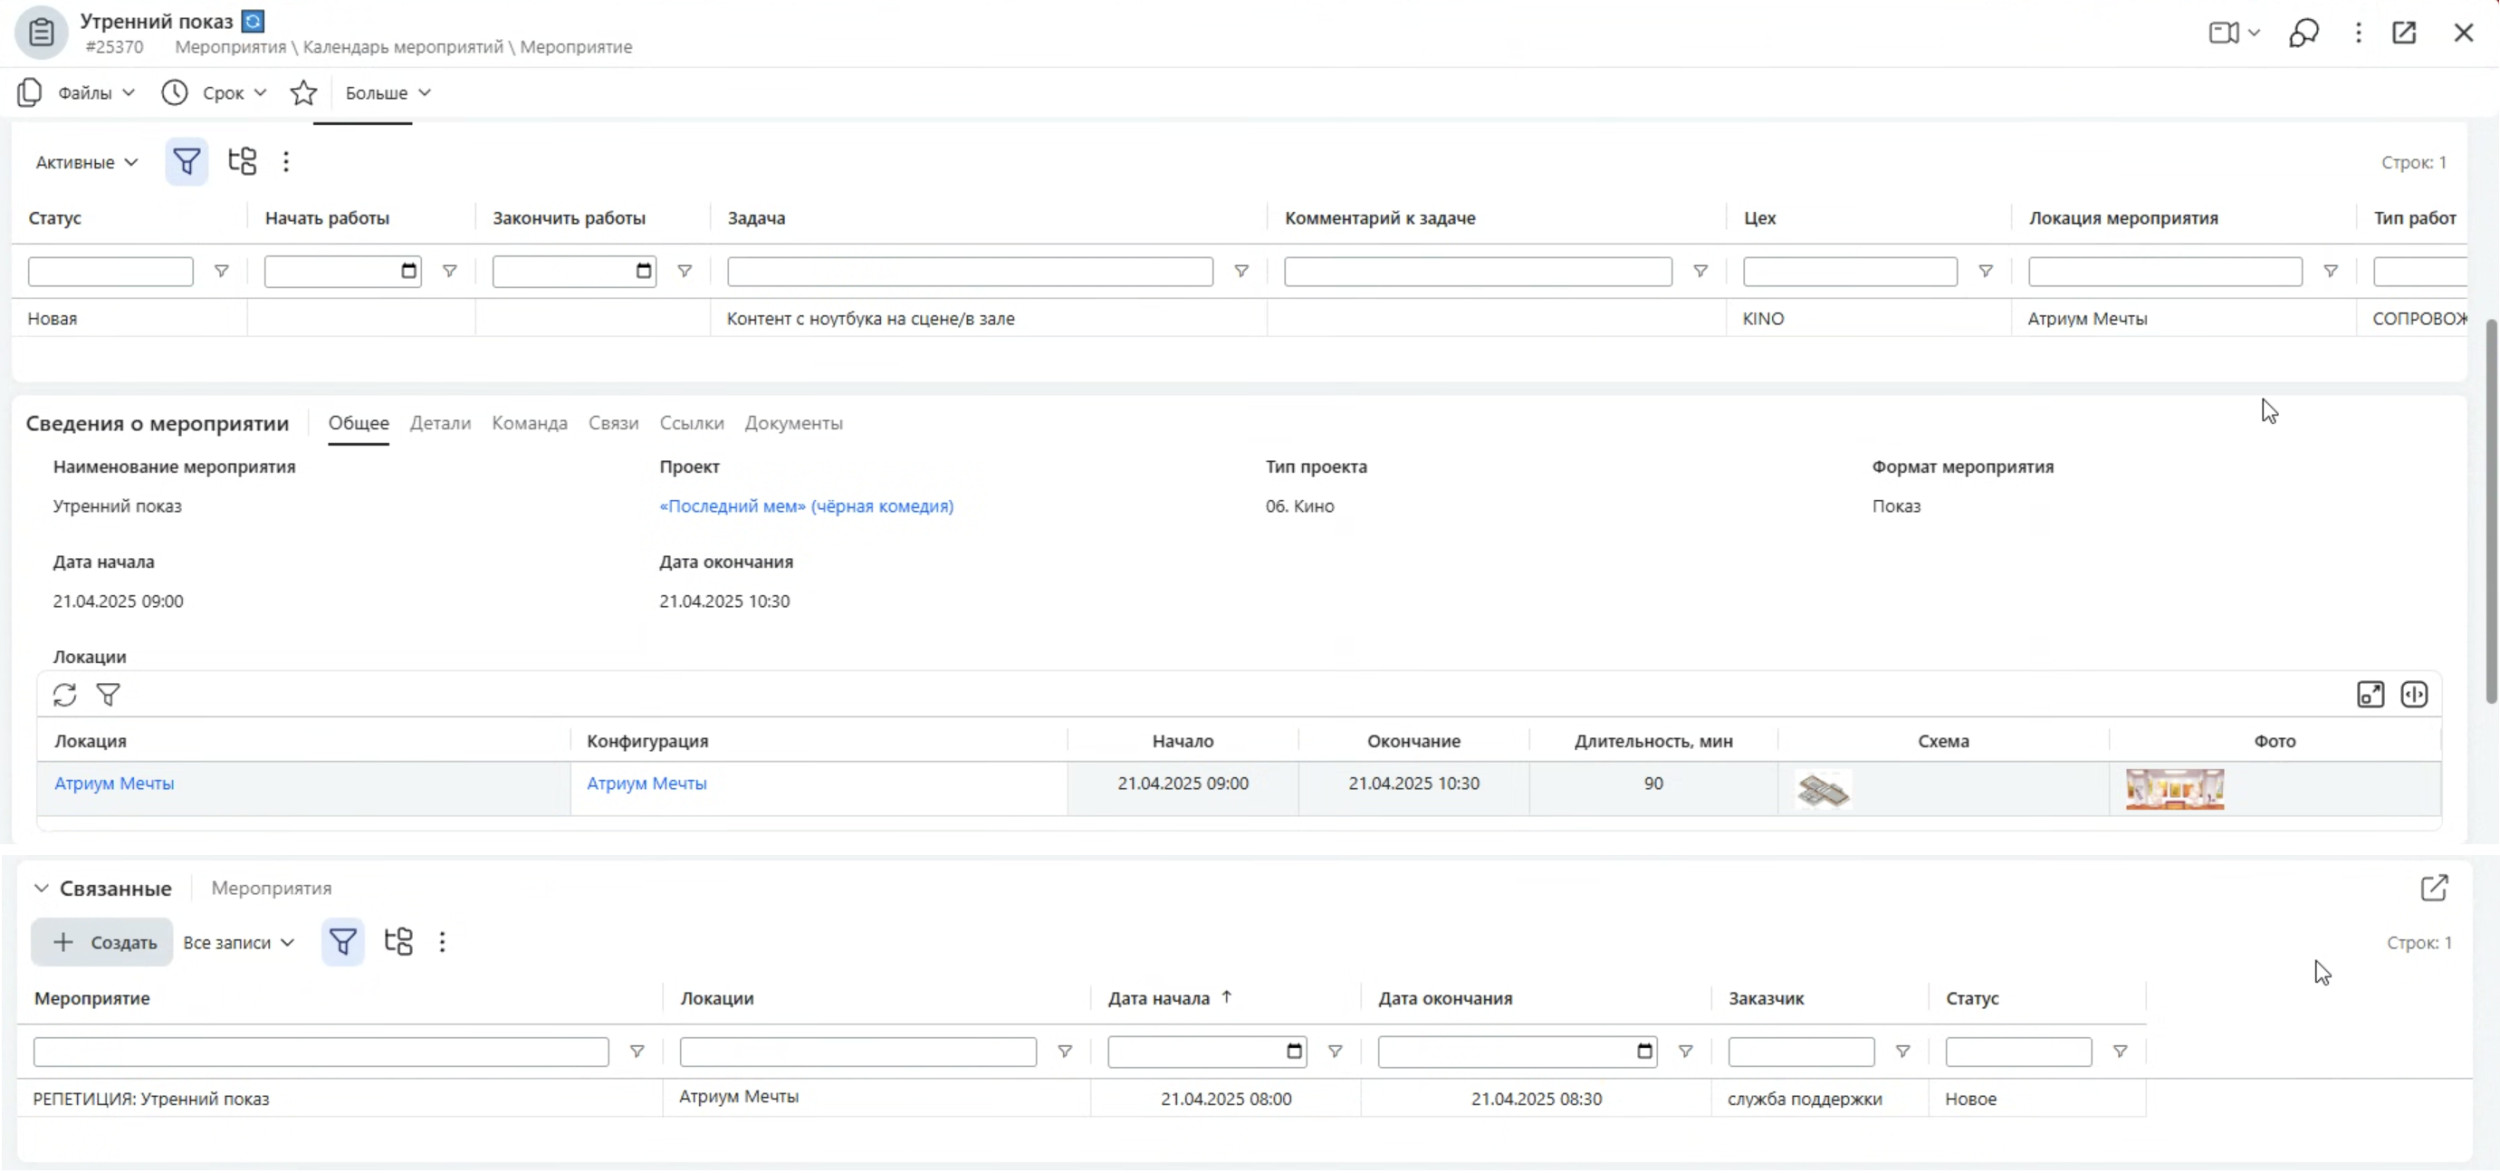
Task: Open the Активные view dropdown
Action: click(x=86, y=162)
